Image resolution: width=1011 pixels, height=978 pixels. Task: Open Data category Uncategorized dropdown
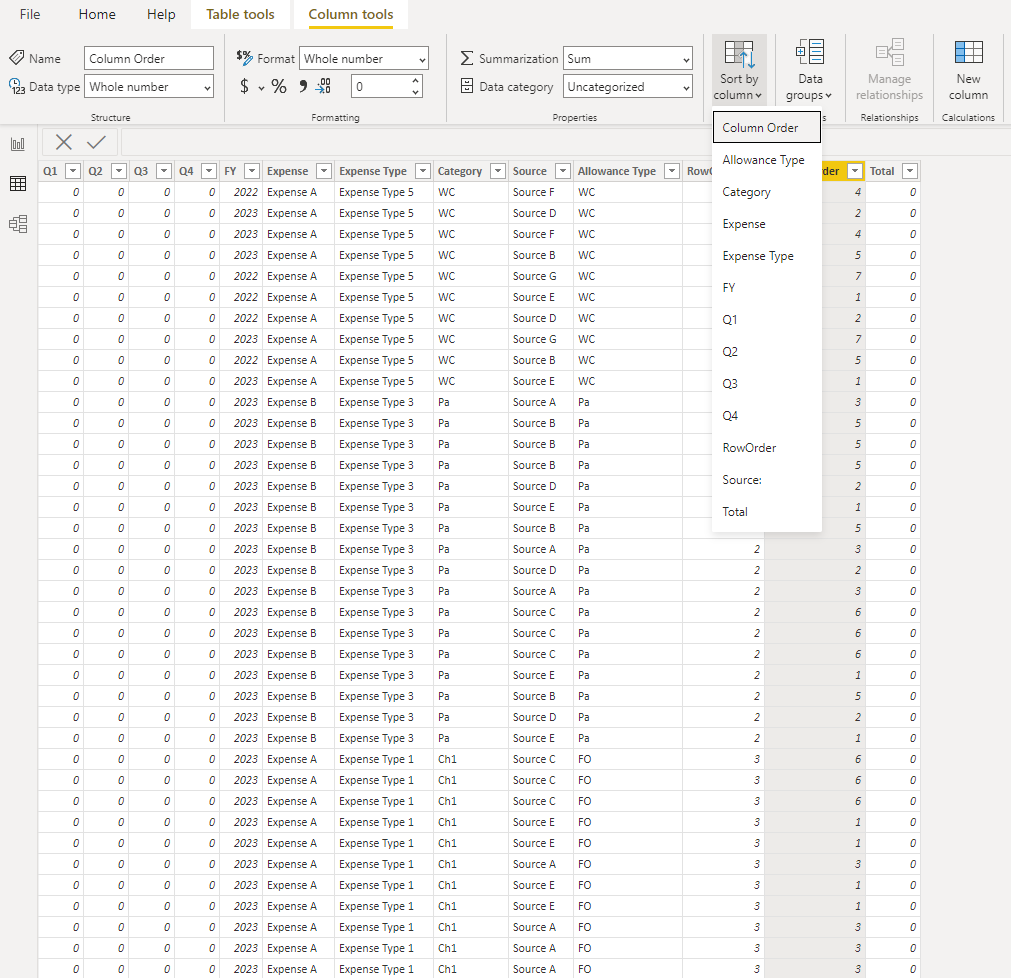(627, 86)
